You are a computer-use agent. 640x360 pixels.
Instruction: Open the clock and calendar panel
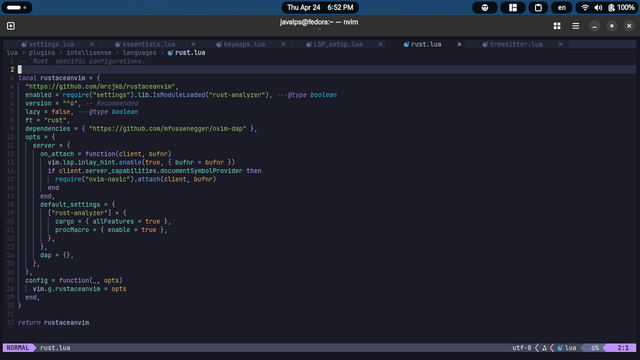[x=320, y=7]
